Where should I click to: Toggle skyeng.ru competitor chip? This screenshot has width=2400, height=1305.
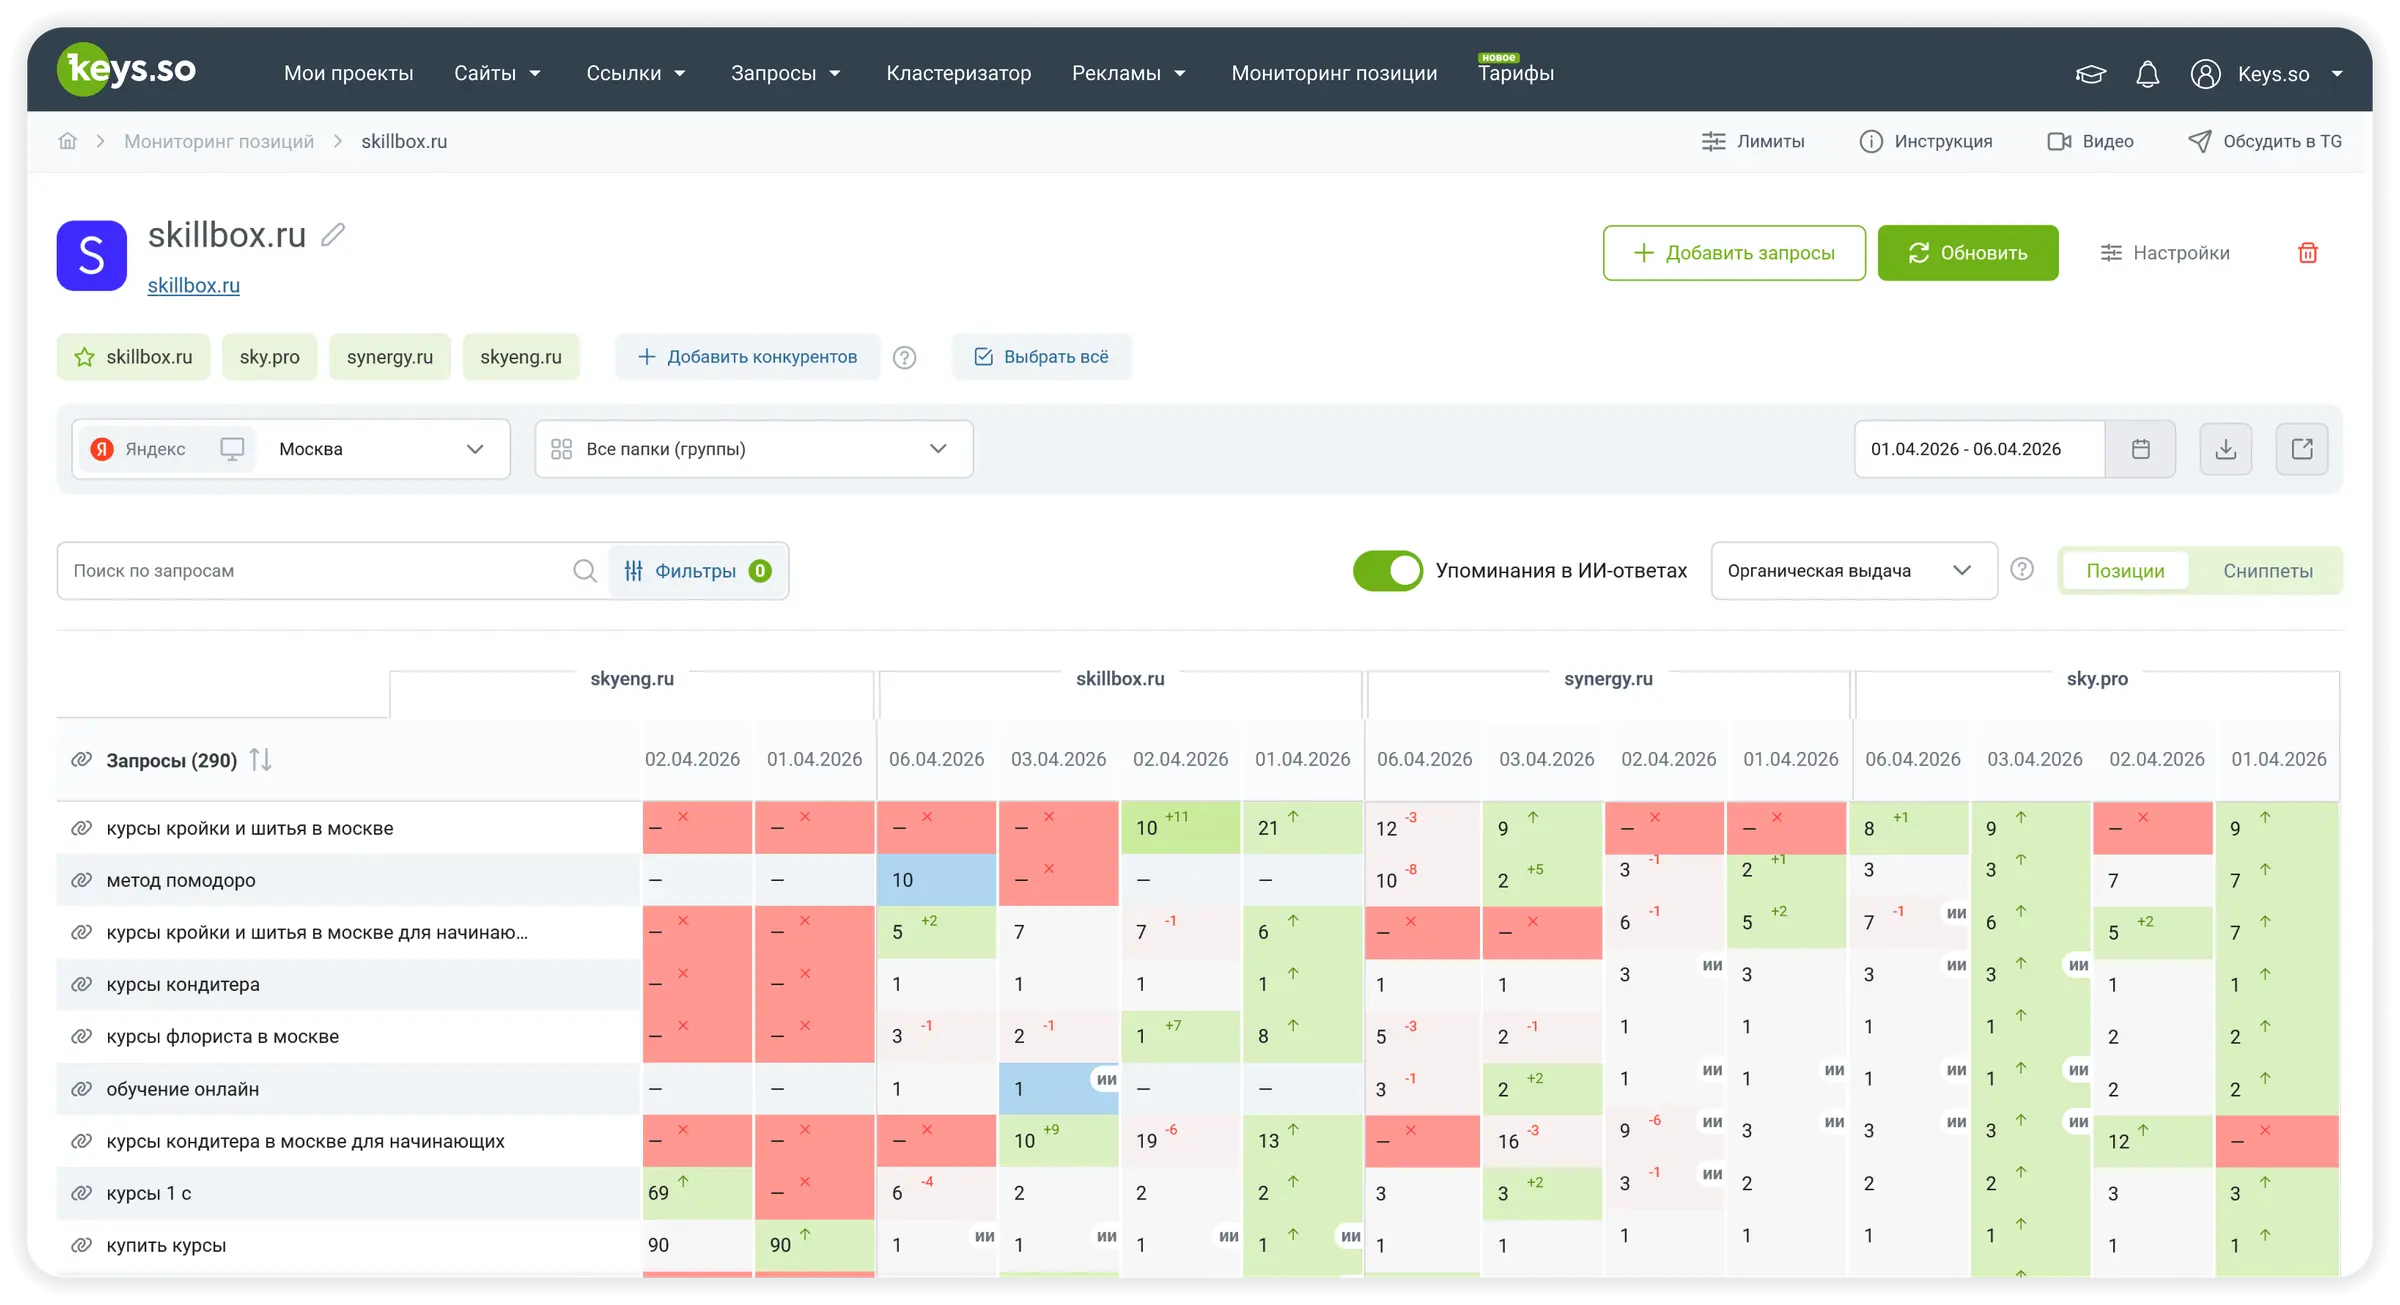[521, 357]
